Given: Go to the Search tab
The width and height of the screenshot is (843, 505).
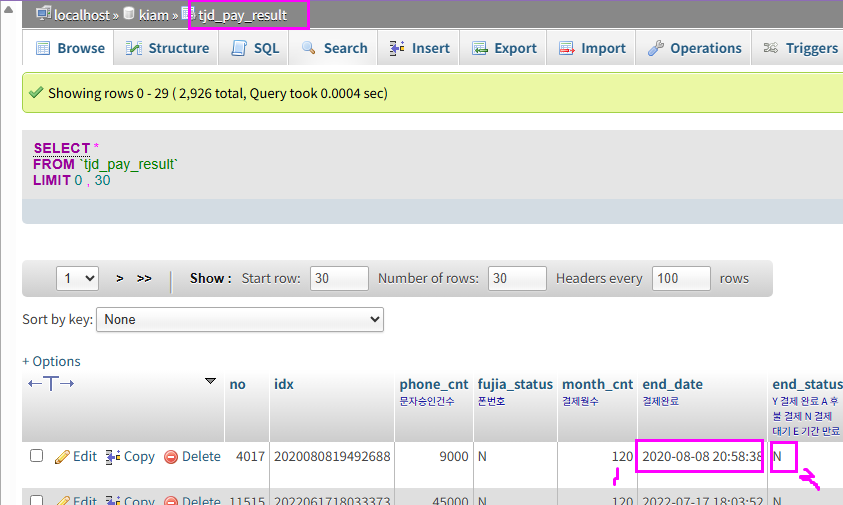Looking at the screenshot, I should coord(335,48).
